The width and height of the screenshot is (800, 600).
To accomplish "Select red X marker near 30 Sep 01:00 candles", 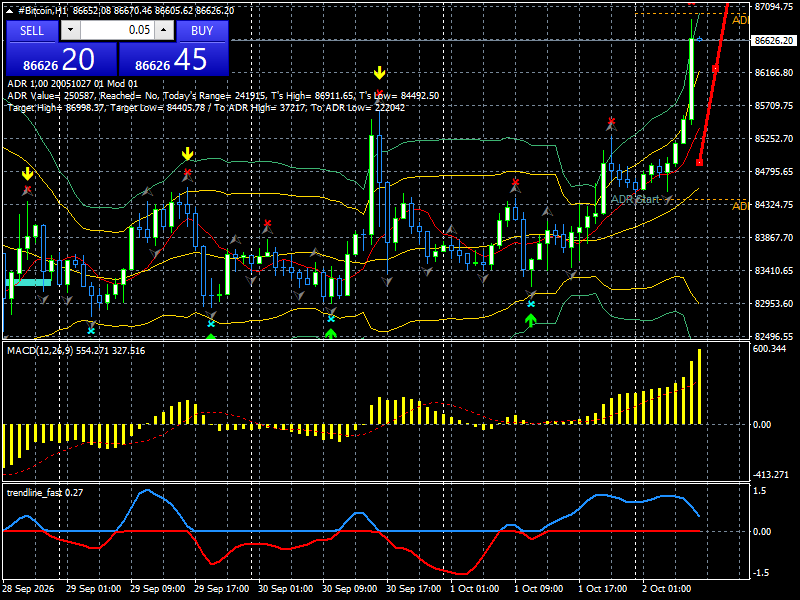I will (267, 223).
